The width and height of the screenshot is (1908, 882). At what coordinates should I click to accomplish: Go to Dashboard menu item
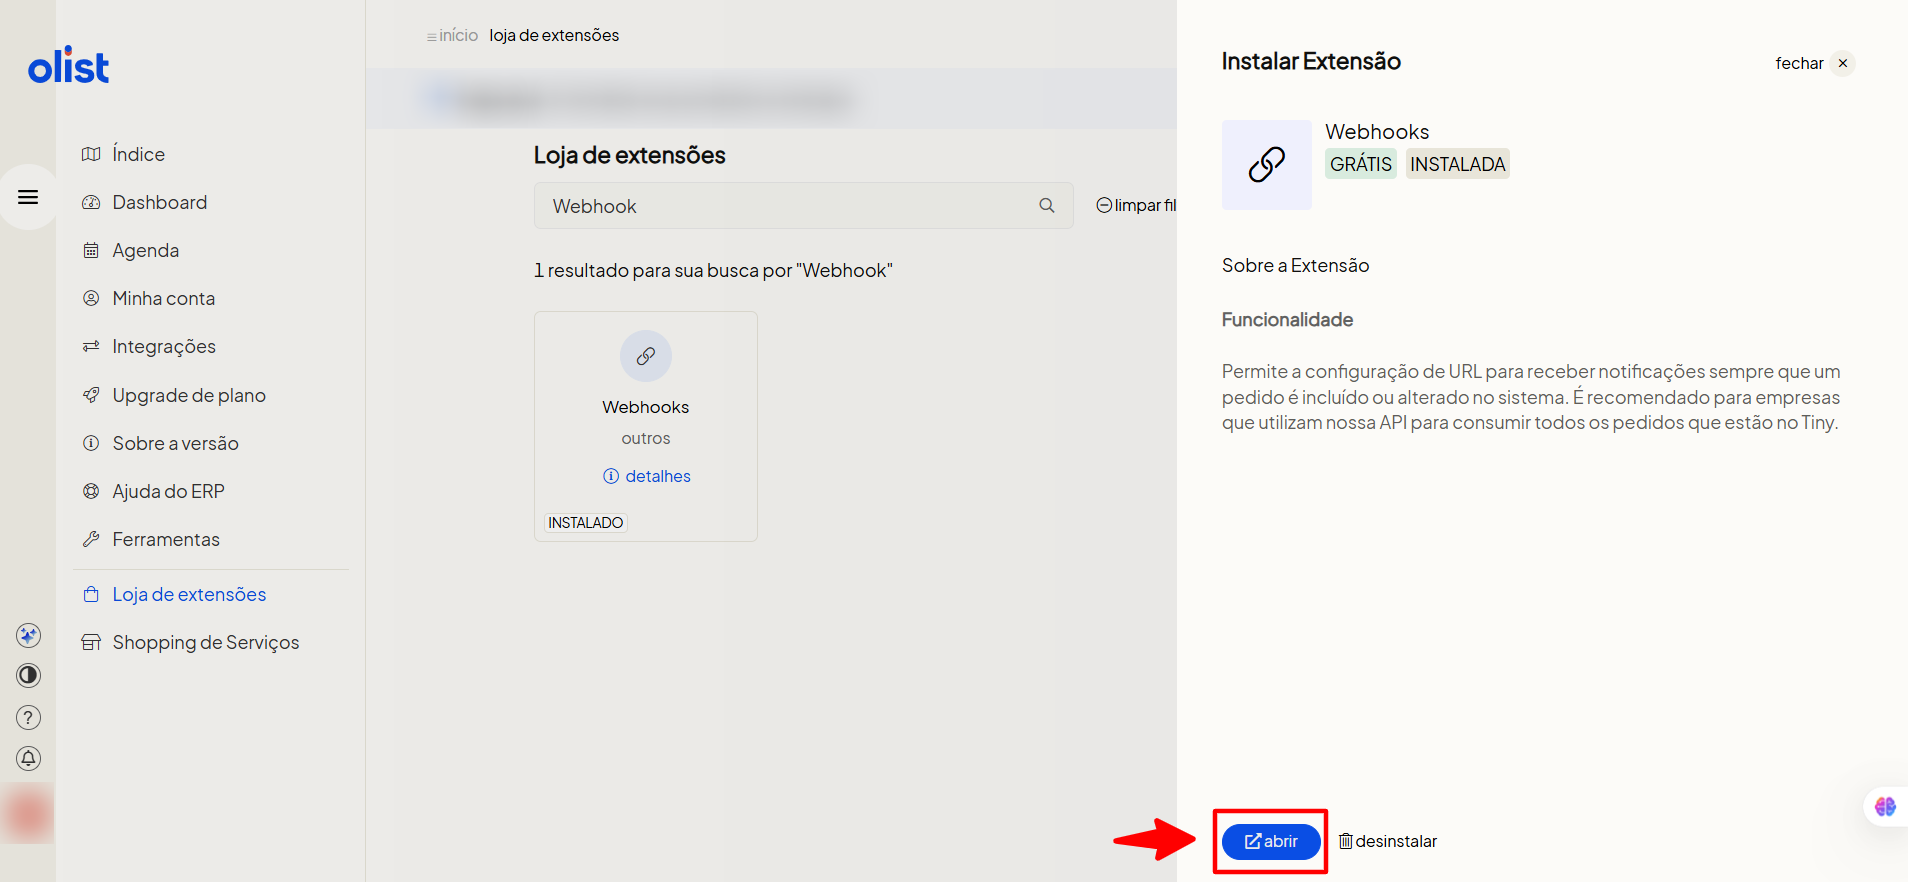(159, 202)
